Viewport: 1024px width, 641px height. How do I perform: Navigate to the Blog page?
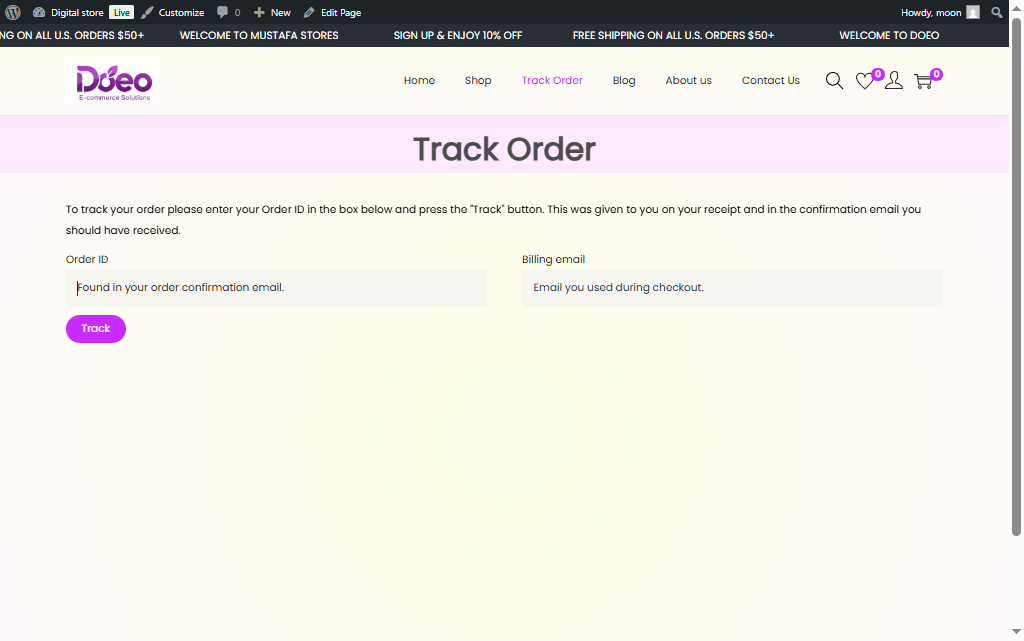624,81
